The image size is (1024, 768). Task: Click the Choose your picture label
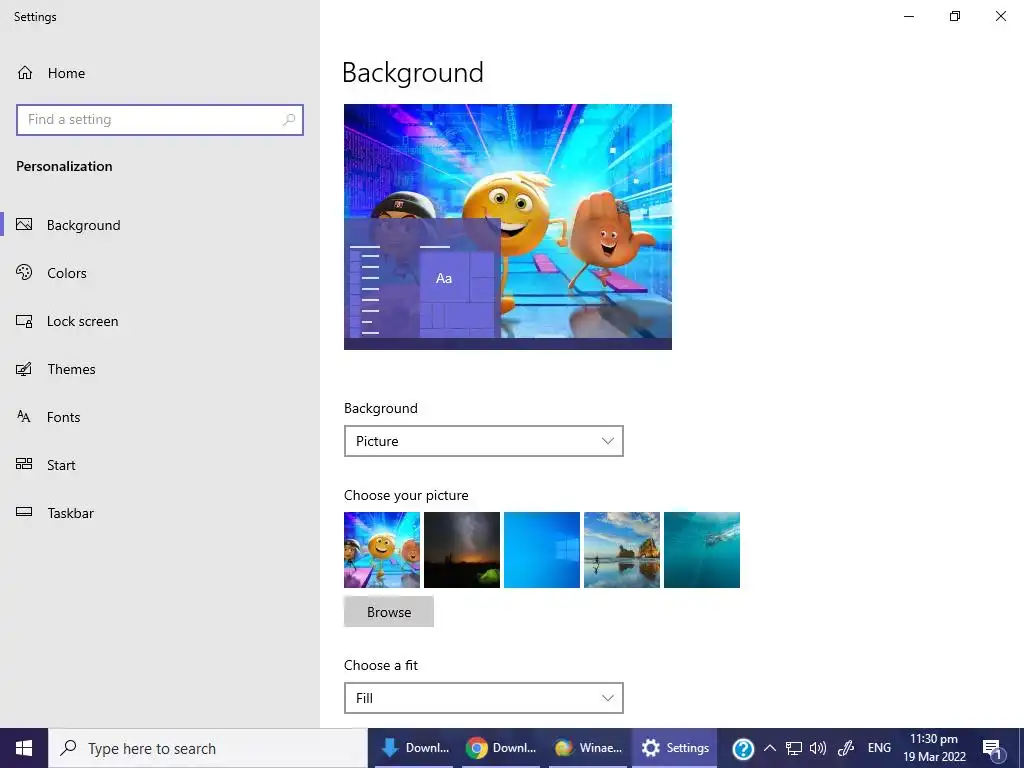406,495
